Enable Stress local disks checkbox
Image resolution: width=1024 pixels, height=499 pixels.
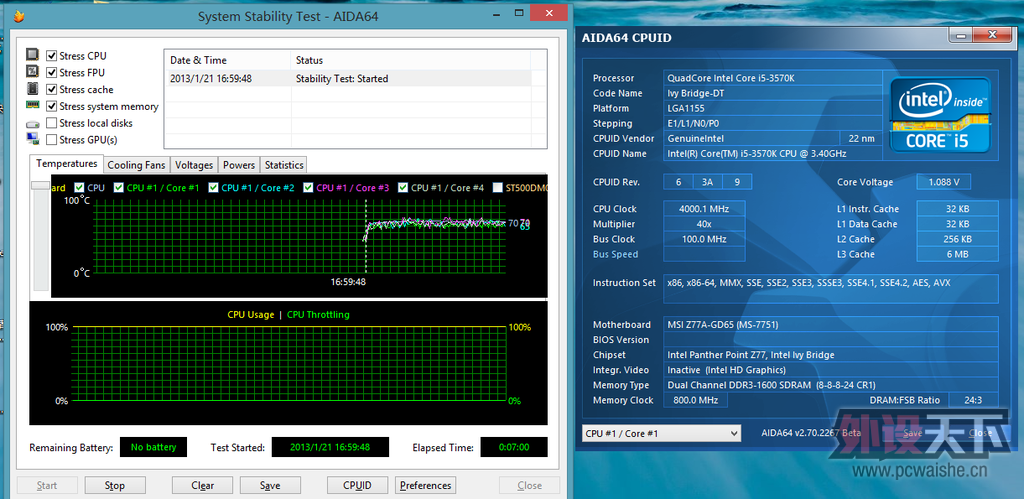coord(52,123)
